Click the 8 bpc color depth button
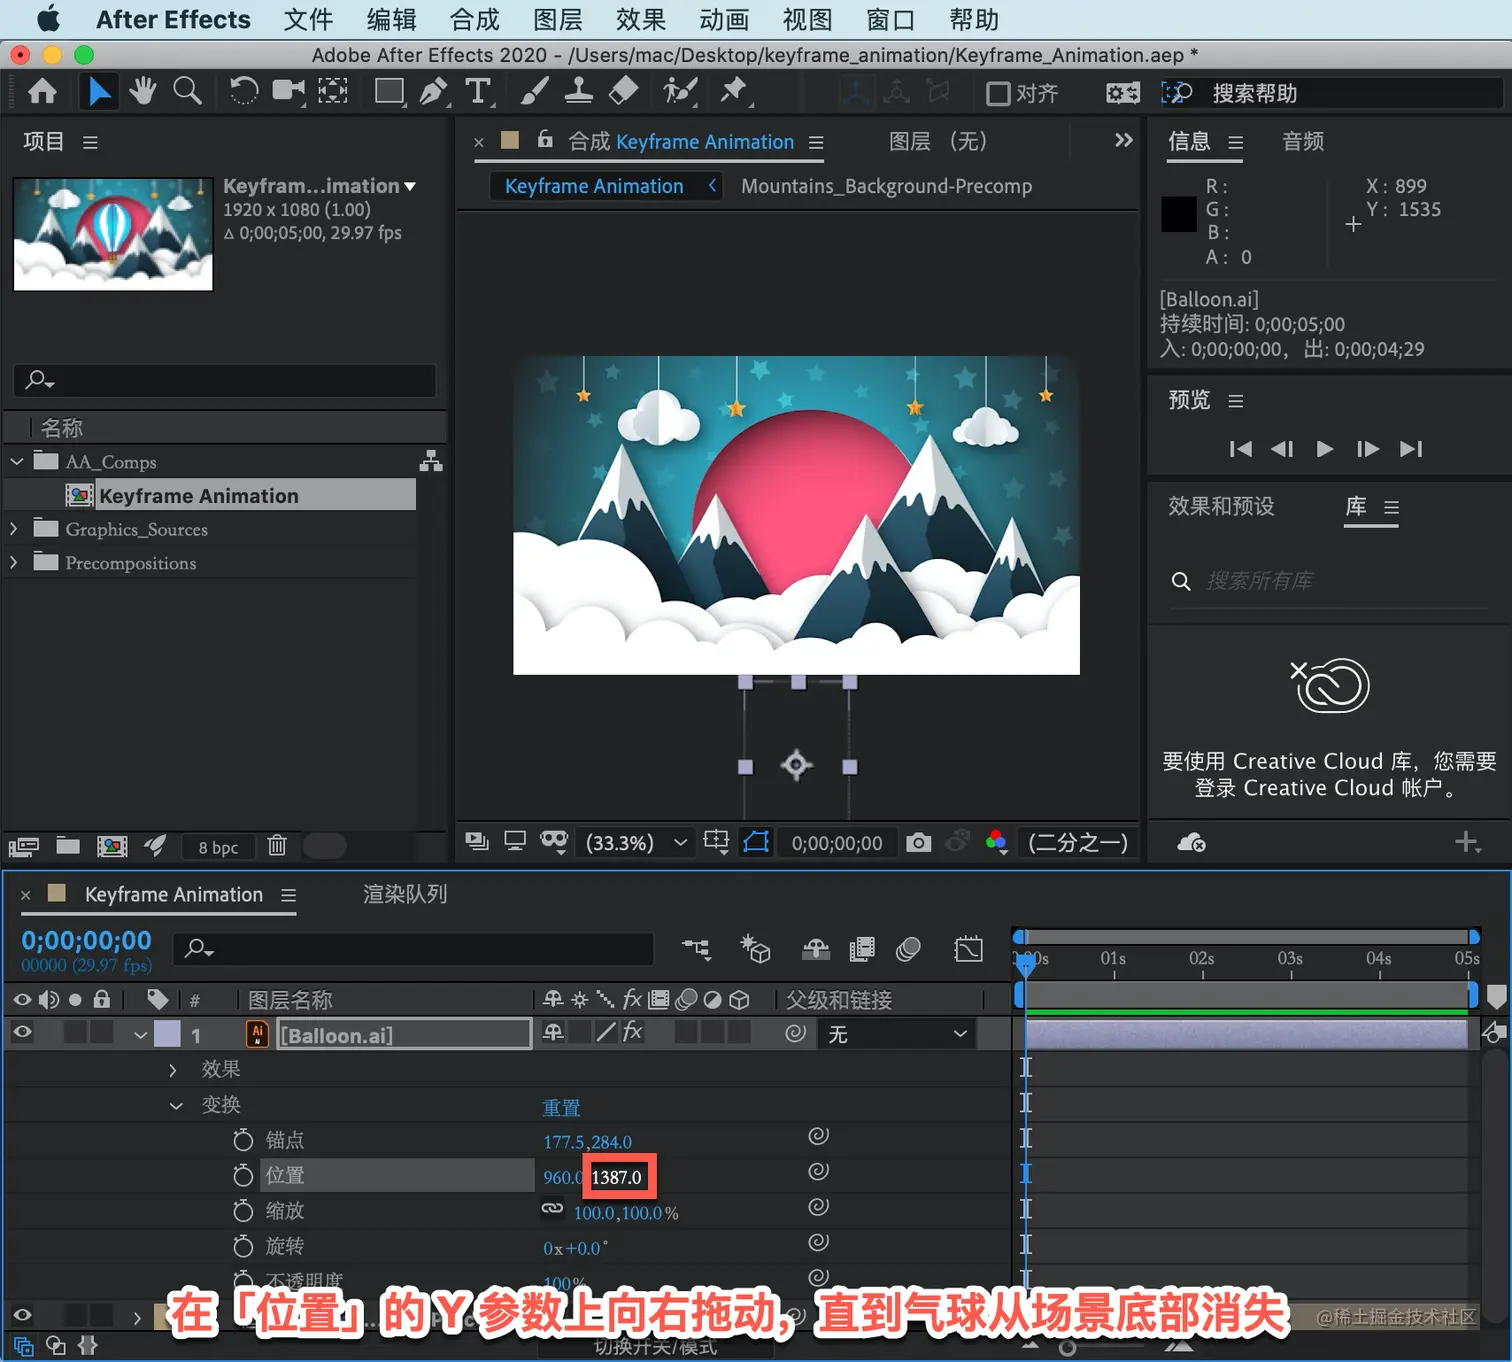 (218, 847)
